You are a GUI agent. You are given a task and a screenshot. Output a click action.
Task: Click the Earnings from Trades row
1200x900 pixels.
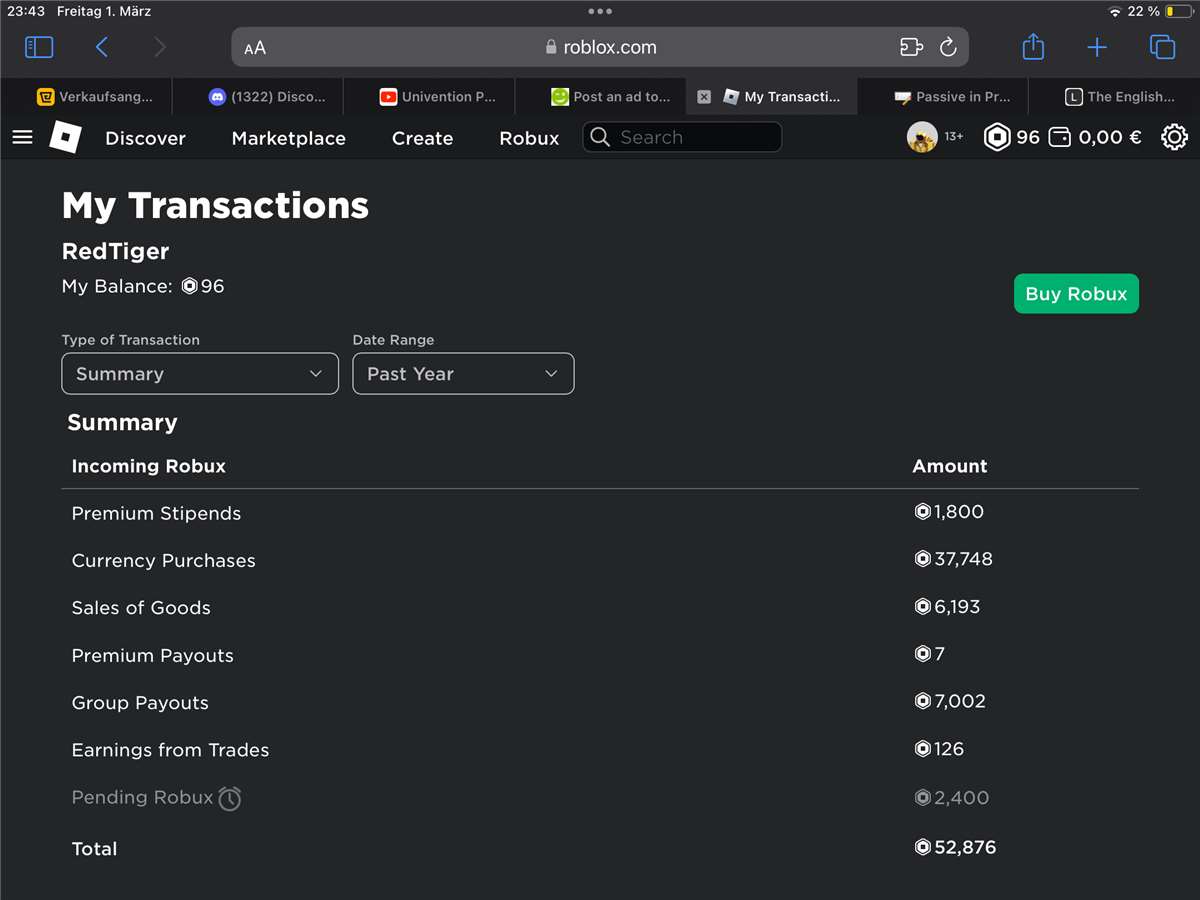[600, 749]
